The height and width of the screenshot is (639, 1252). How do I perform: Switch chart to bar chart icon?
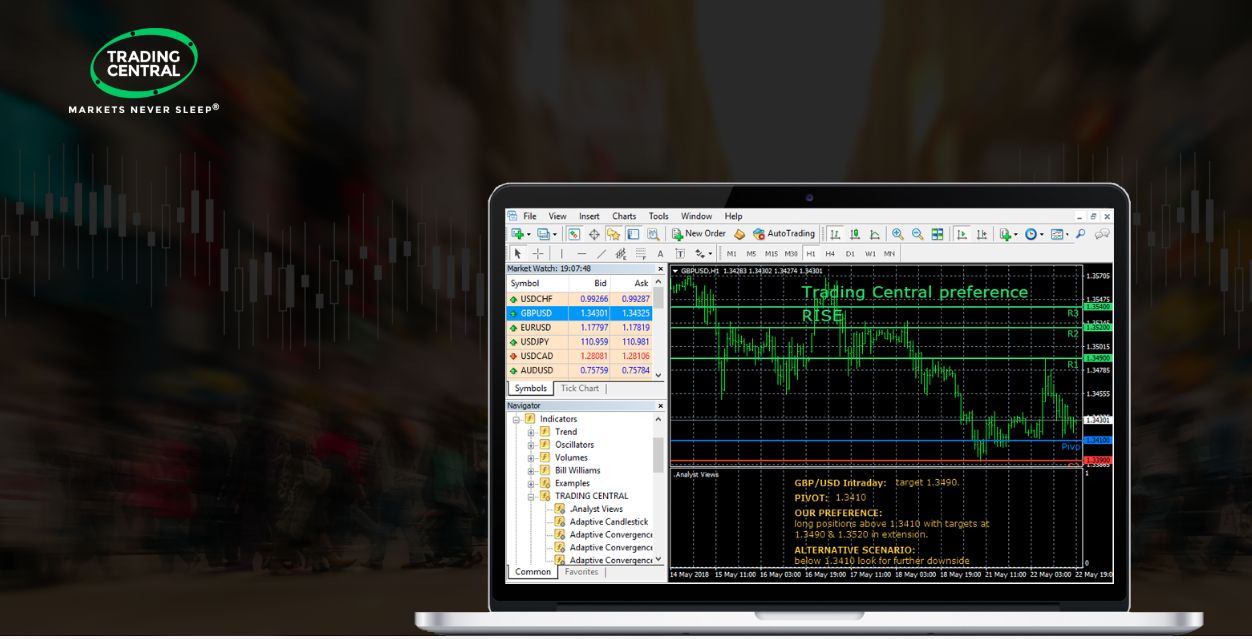(x=835, y=234)
